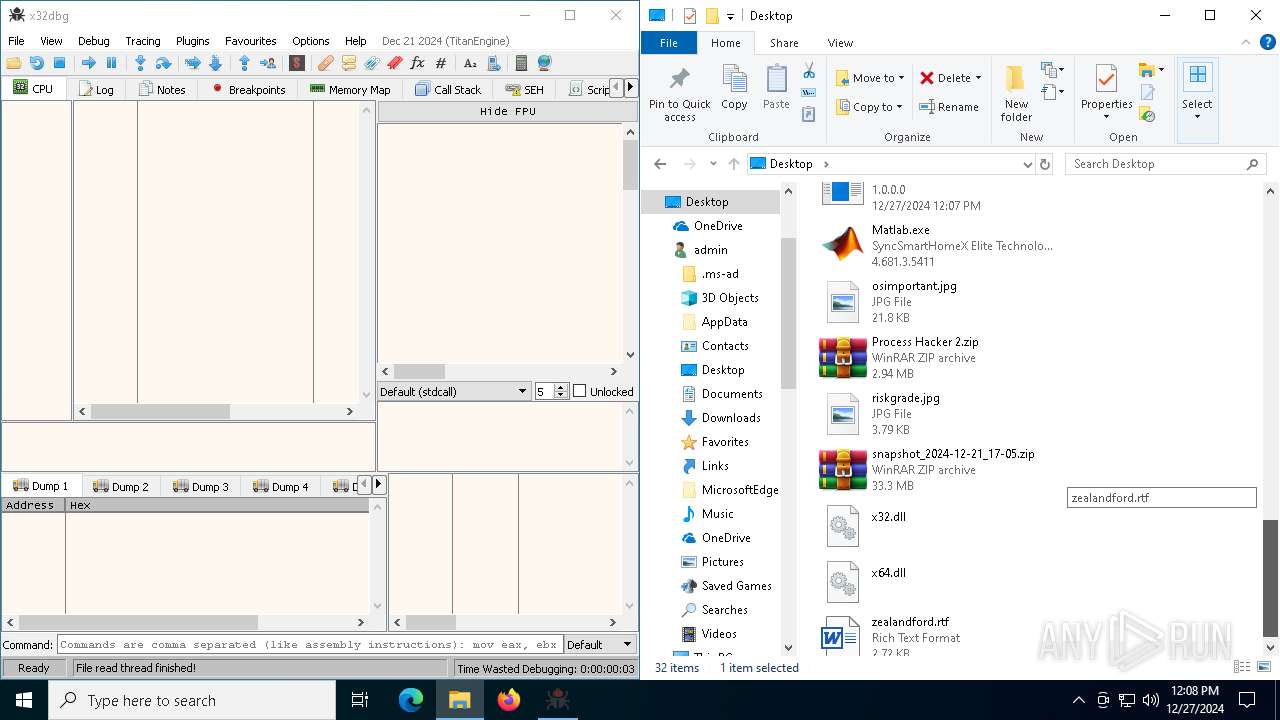Open the address bar history dropdown
This screenshot has height=720, width=1280.
pos(1027,164)
